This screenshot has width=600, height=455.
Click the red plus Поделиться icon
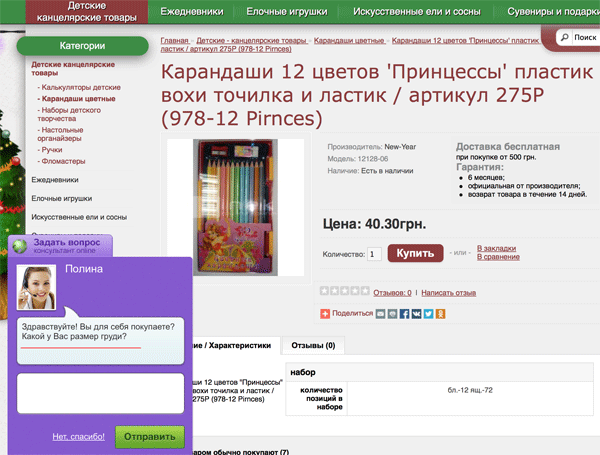pyautogui.click(x=325, y=313)
